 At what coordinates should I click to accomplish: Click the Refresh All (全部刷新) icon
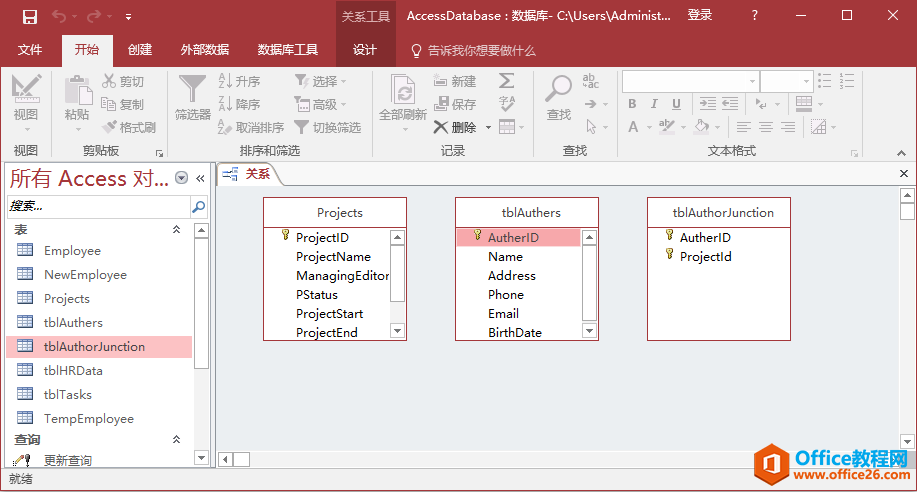[x=403, y=91]
